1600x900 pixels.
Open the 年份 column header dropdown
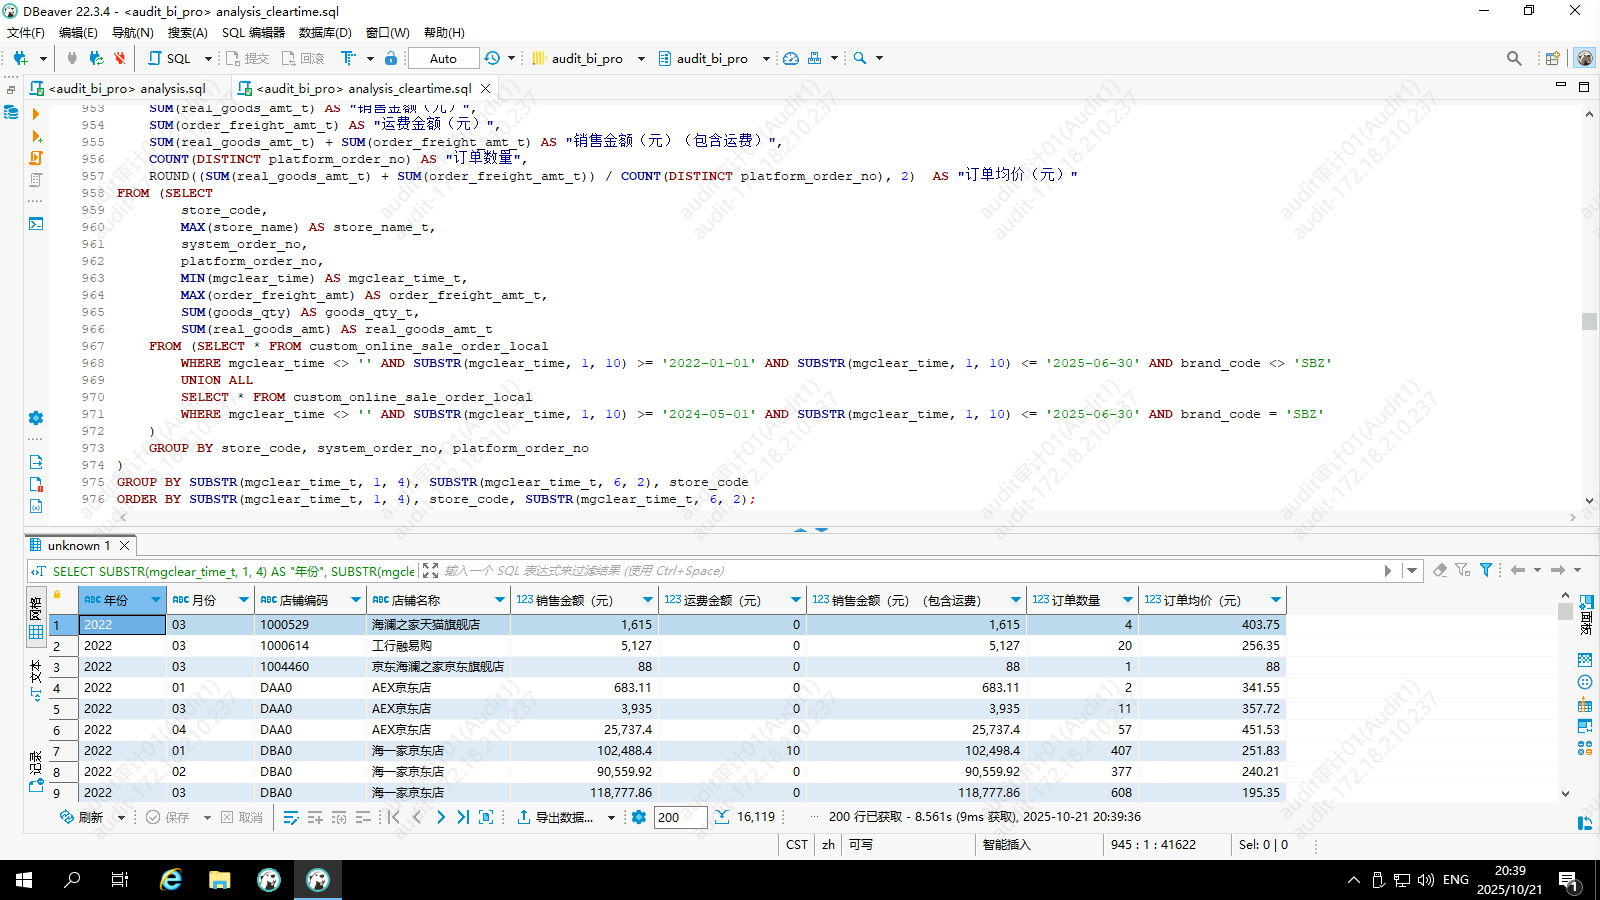(156, 600)
